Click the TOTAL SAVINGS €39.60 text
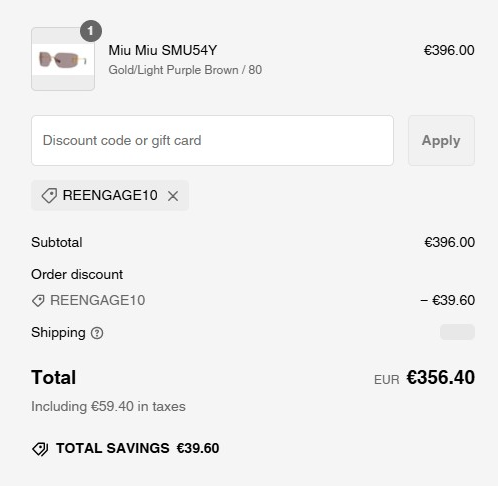The height and width of the screenshot is (486, 498). 137,448
